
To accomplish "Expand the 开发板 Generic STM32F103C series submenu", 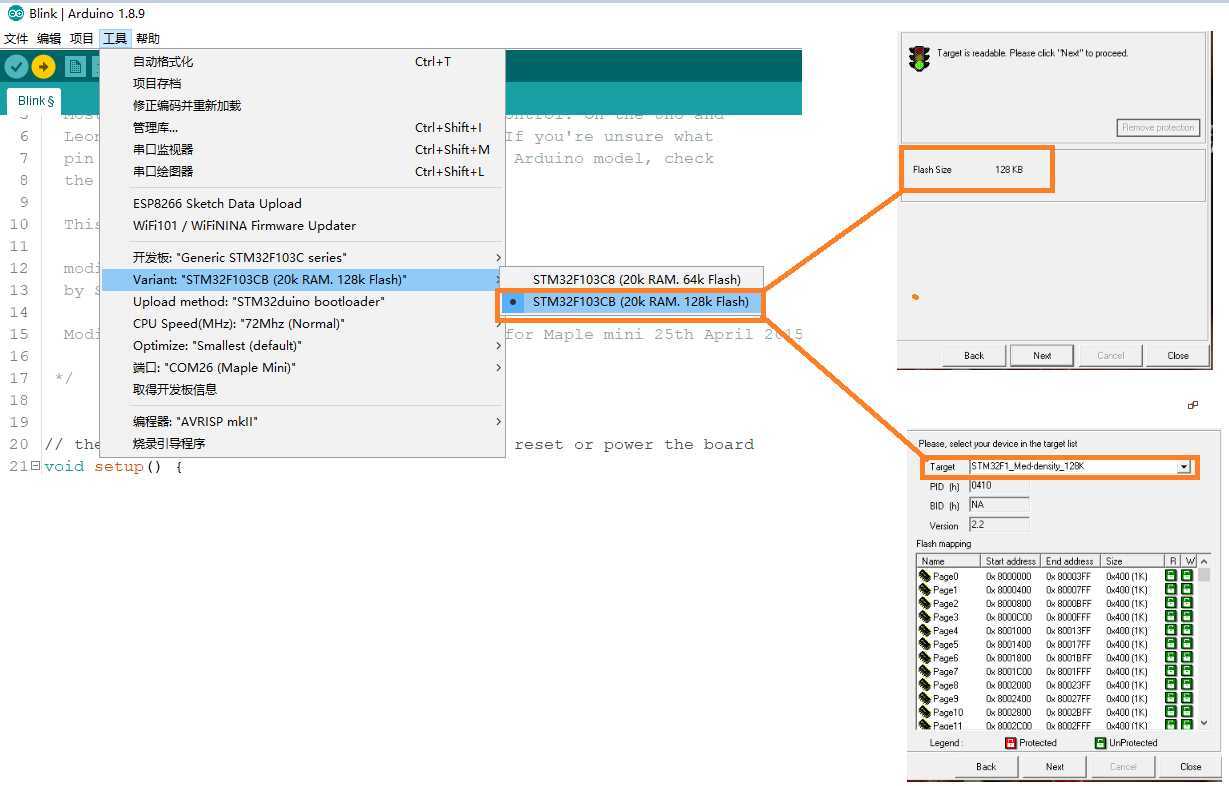I will coord(302,257).
